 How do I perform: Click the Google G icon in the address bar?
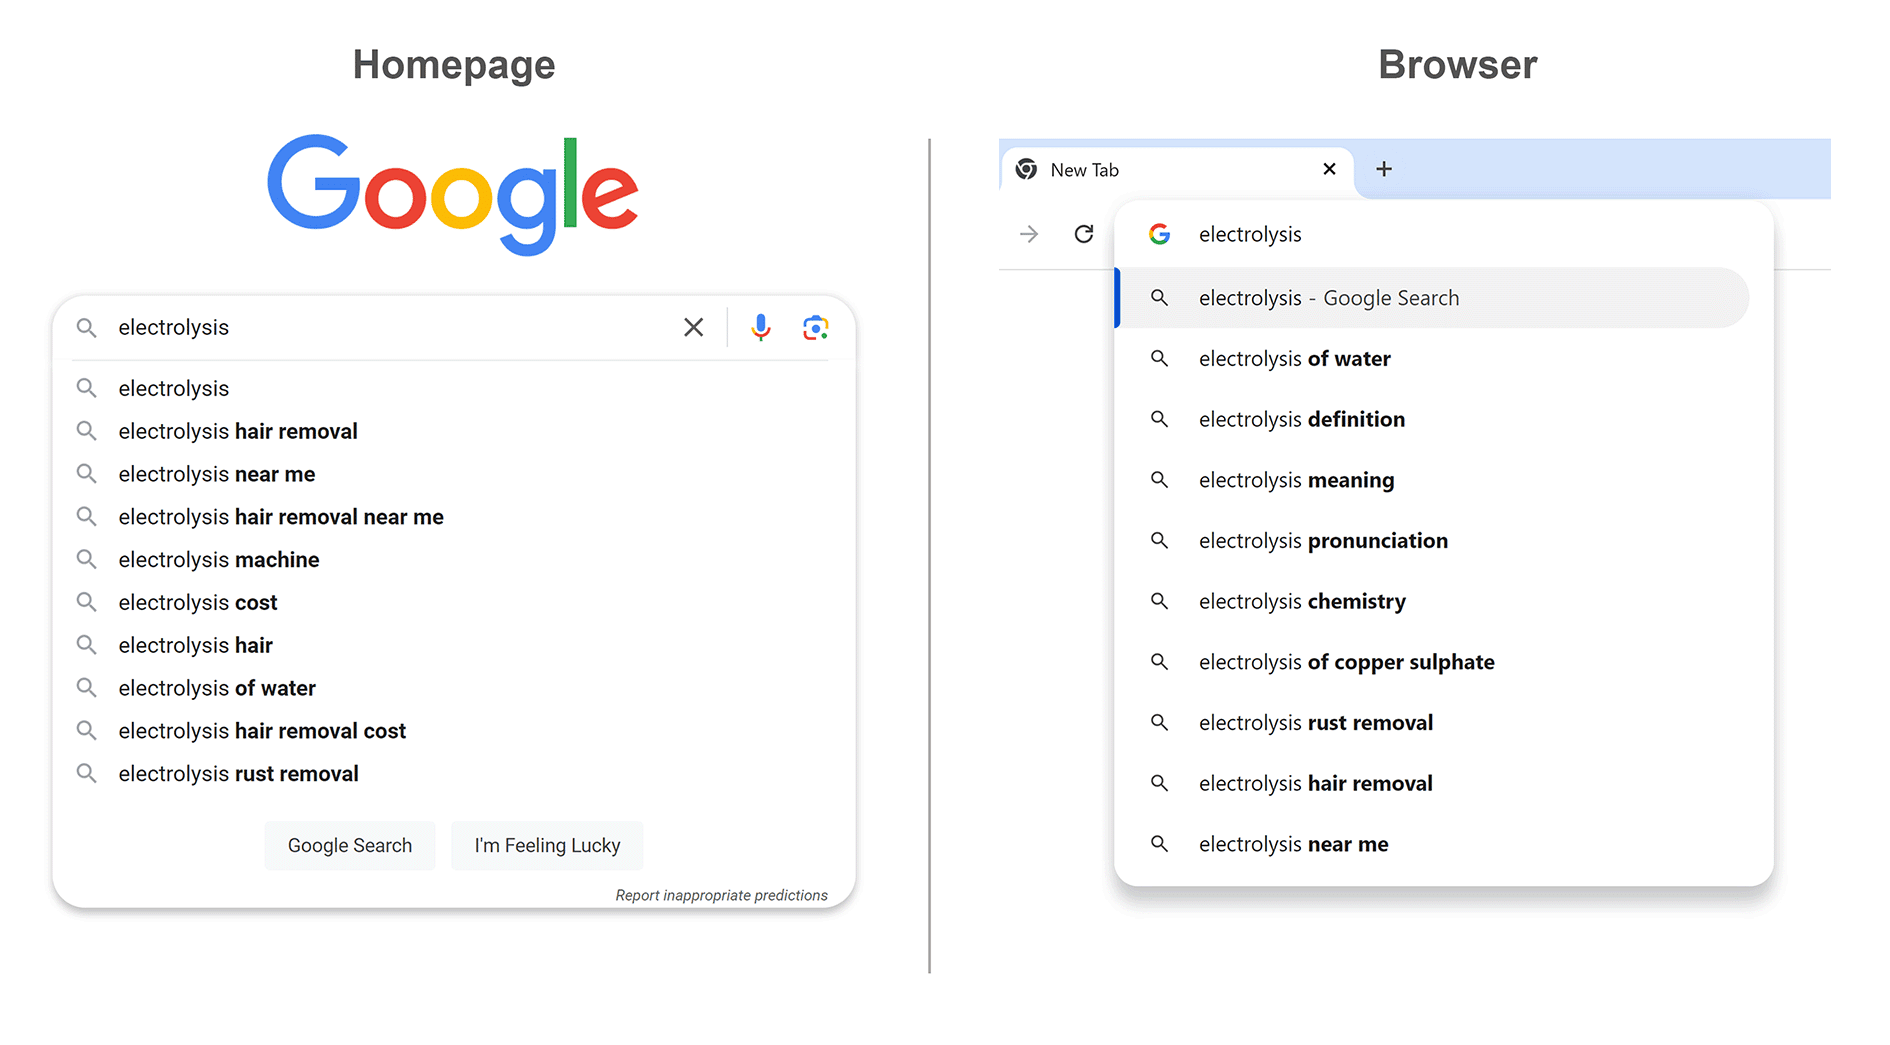(x=1159, y=234)
